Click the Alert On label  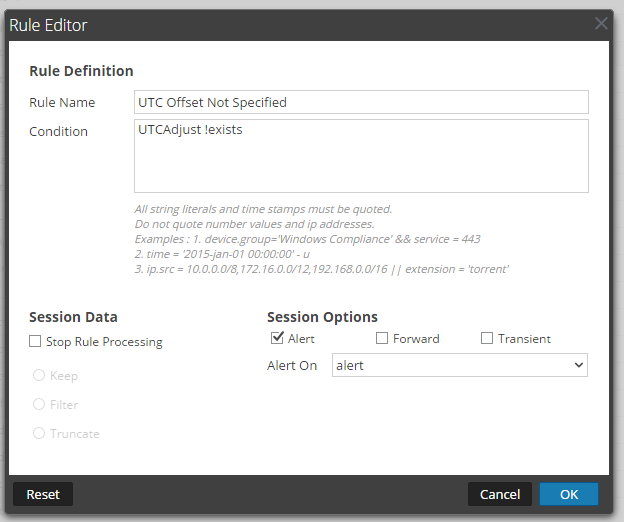coord(292,366)
